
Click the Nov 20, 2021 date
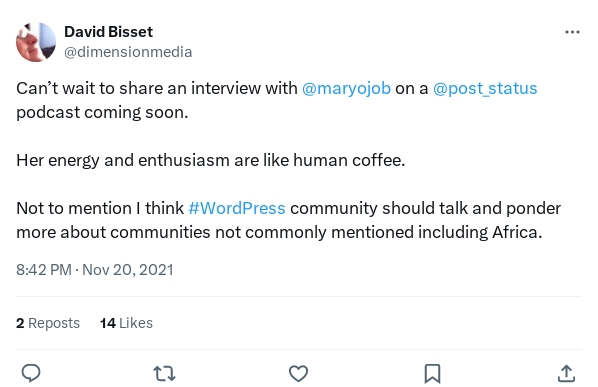(128, 270)
